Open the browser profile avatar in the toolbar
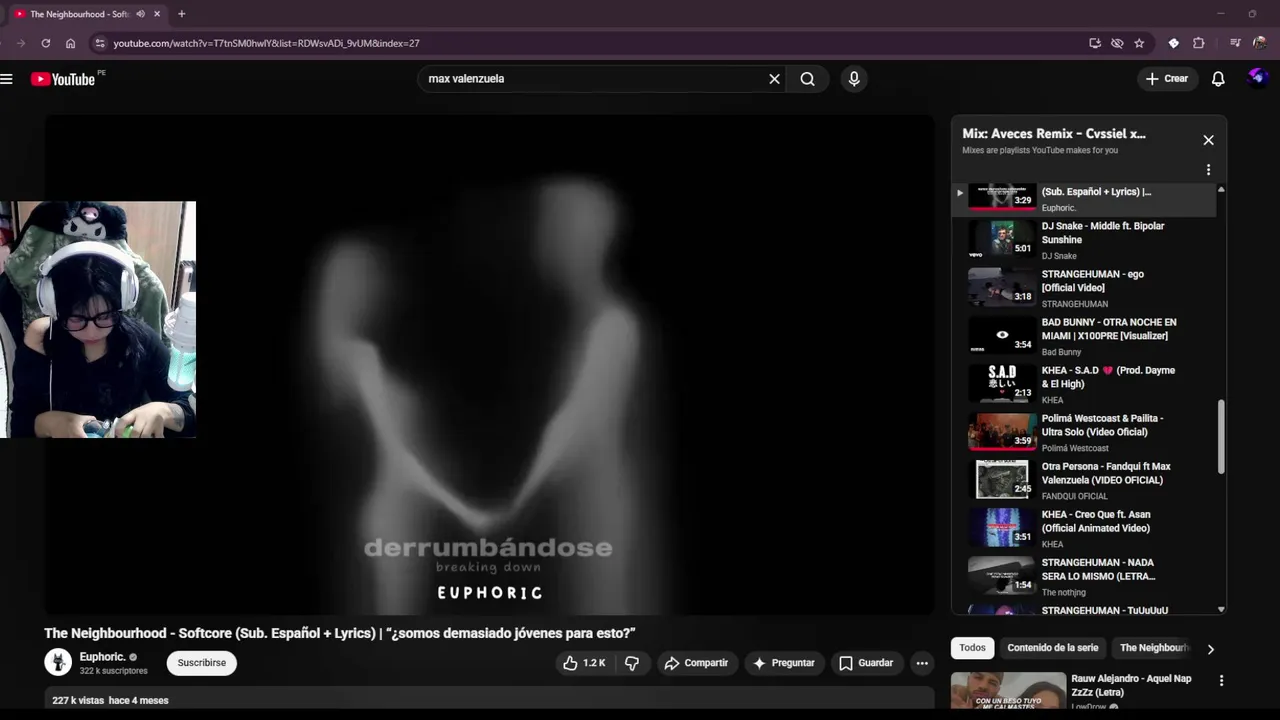The image size is (1280, 720). point(1260,43)
